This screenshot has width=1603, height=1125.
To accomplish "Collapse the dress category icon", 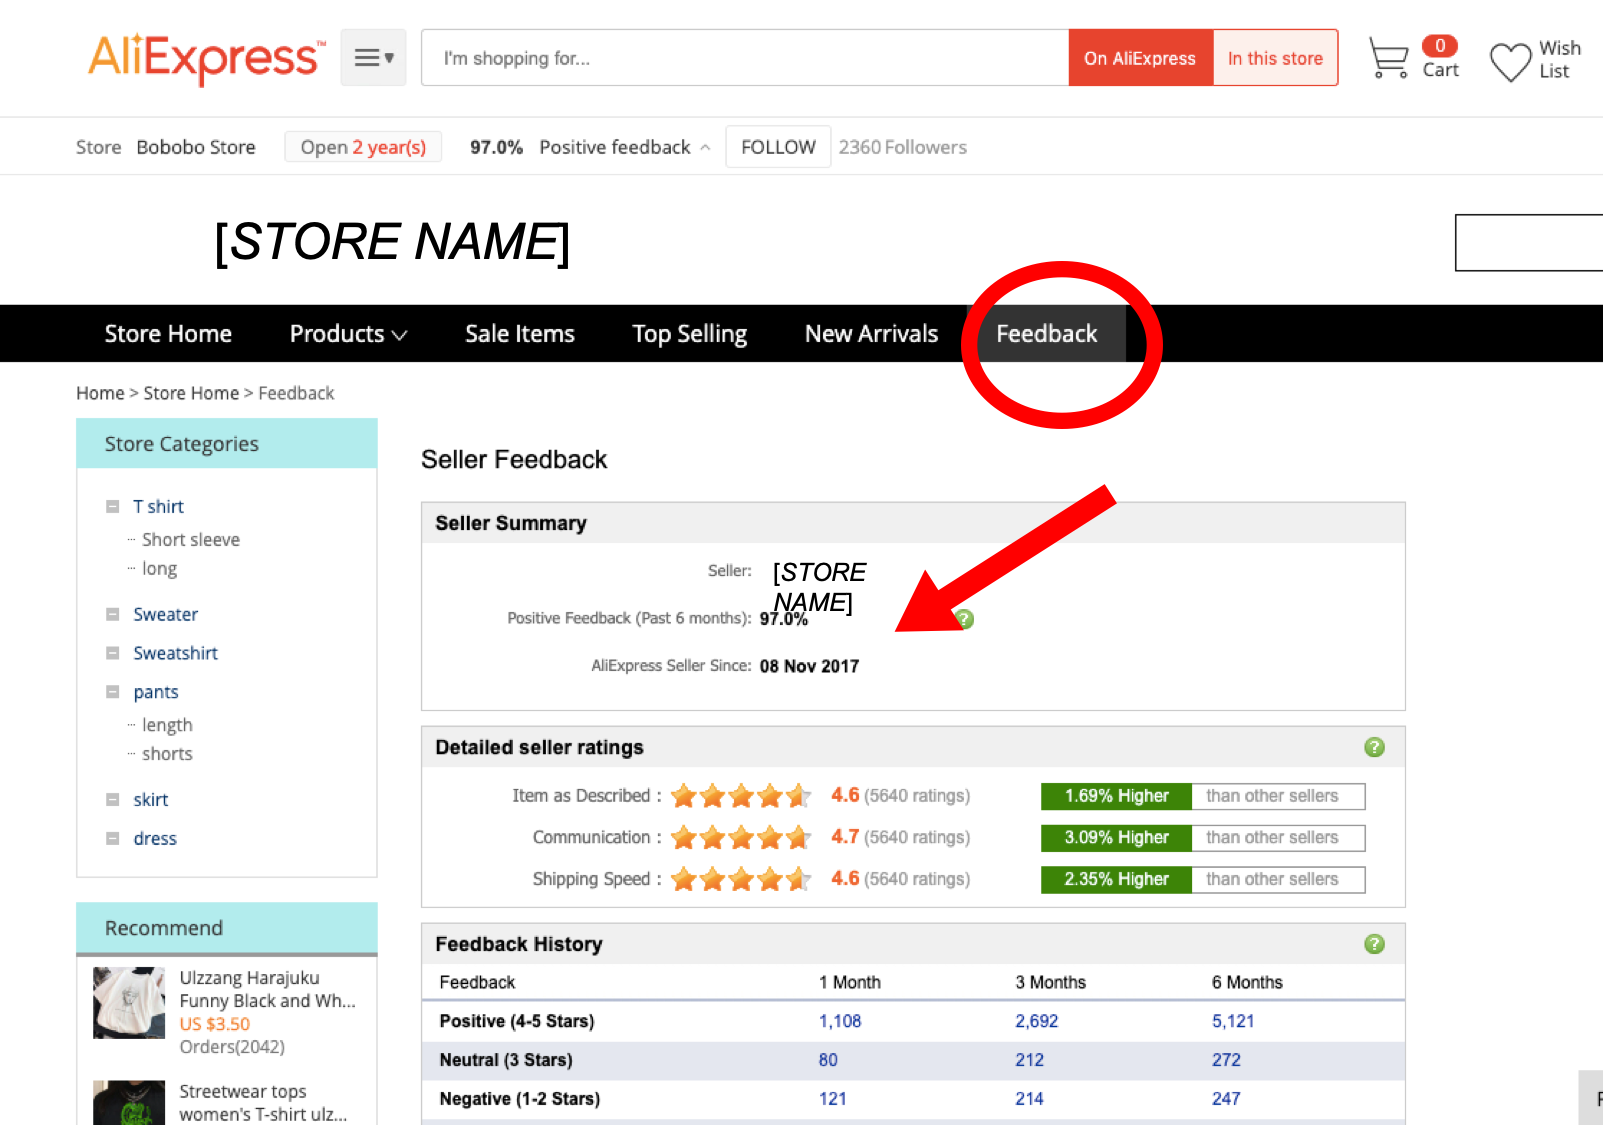I will click(113, 839).
